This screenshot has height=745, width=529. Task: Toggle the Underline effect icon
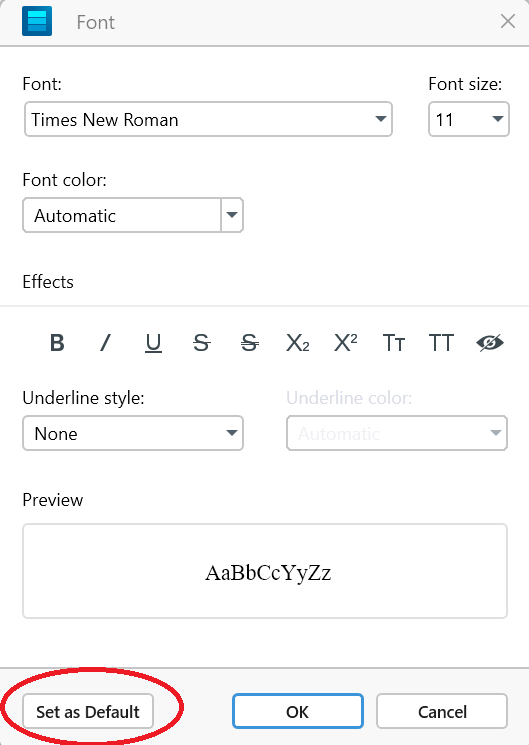coord(153,343)
